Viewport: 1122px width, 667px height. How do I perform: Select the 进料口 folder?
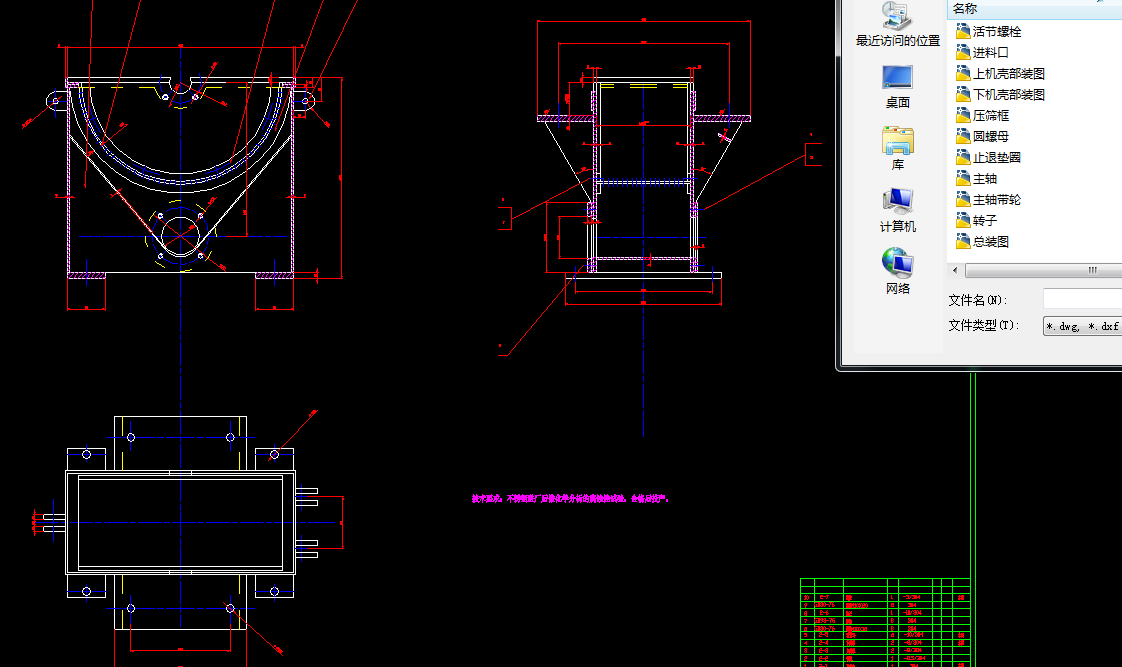(982, 52)
